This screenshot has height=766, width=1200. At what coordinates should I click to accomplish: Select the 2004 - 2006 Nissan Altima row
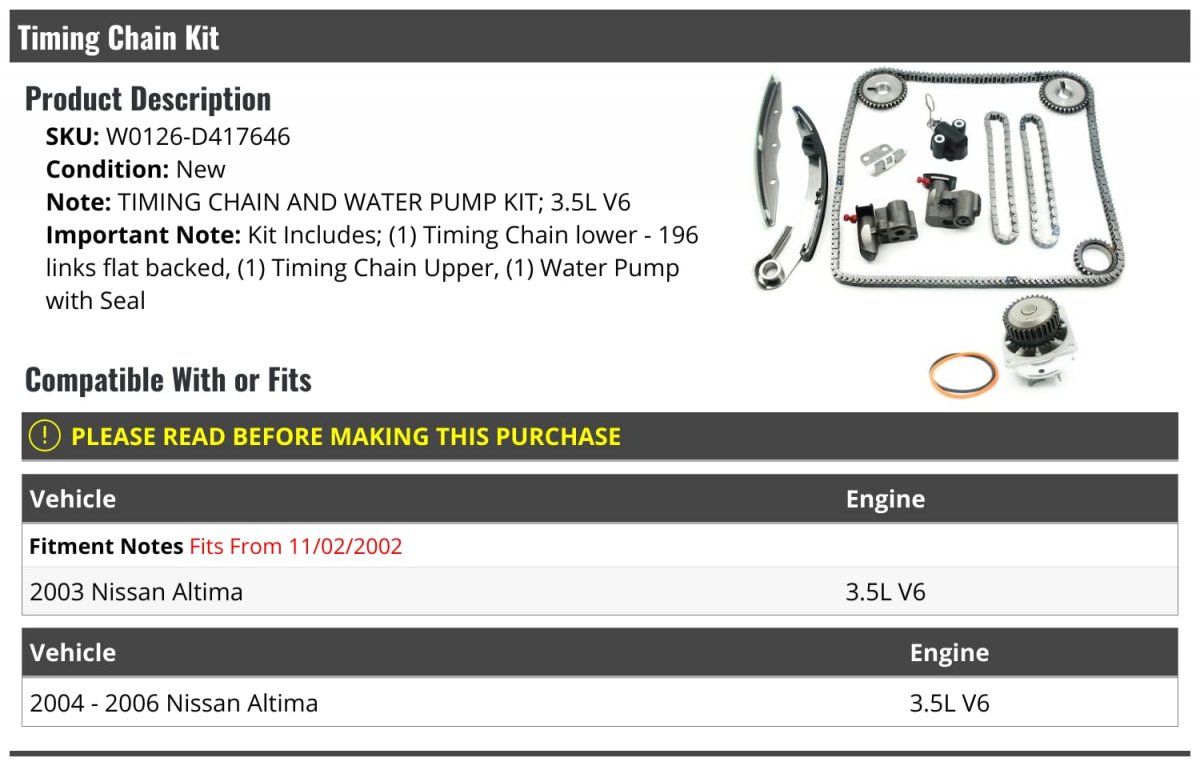point(600,702)
